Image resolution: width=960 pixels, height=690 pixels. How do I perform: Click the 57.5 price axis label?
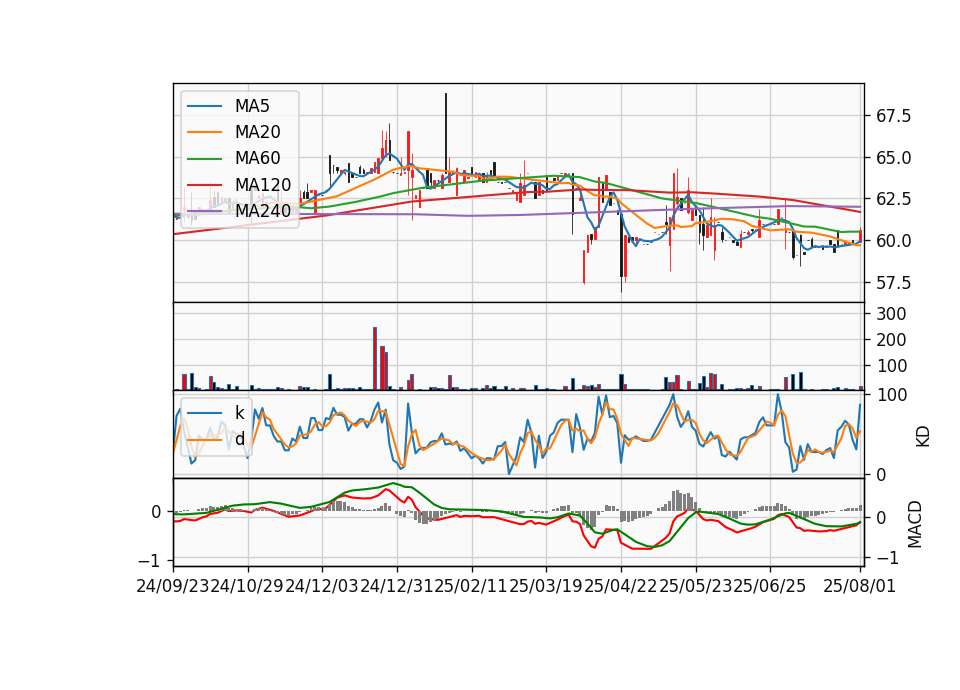(x=893, y=283)
